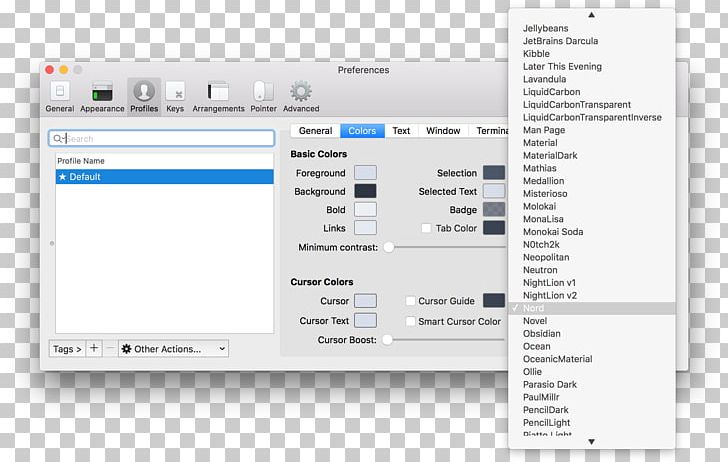Screen dimensions: 728x462
Task: Click the Cursor Boost slider knob
Action: (387, 340)
